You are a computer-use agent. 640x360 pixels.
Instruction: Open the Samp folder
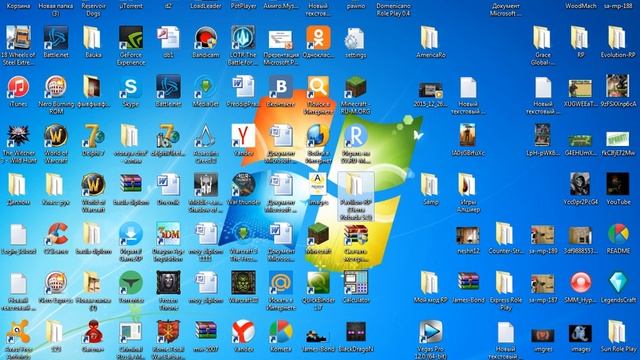(430, 186)
